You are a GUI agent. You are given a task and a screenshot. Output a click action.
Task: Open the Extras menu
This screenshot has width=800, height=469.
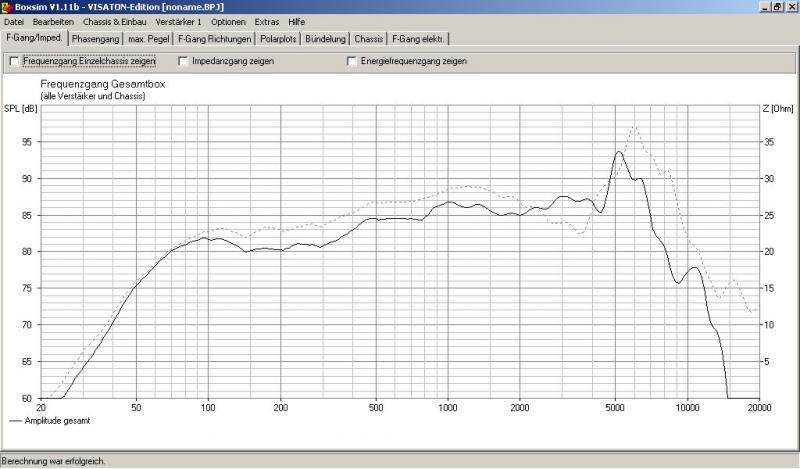pos(267,21)
